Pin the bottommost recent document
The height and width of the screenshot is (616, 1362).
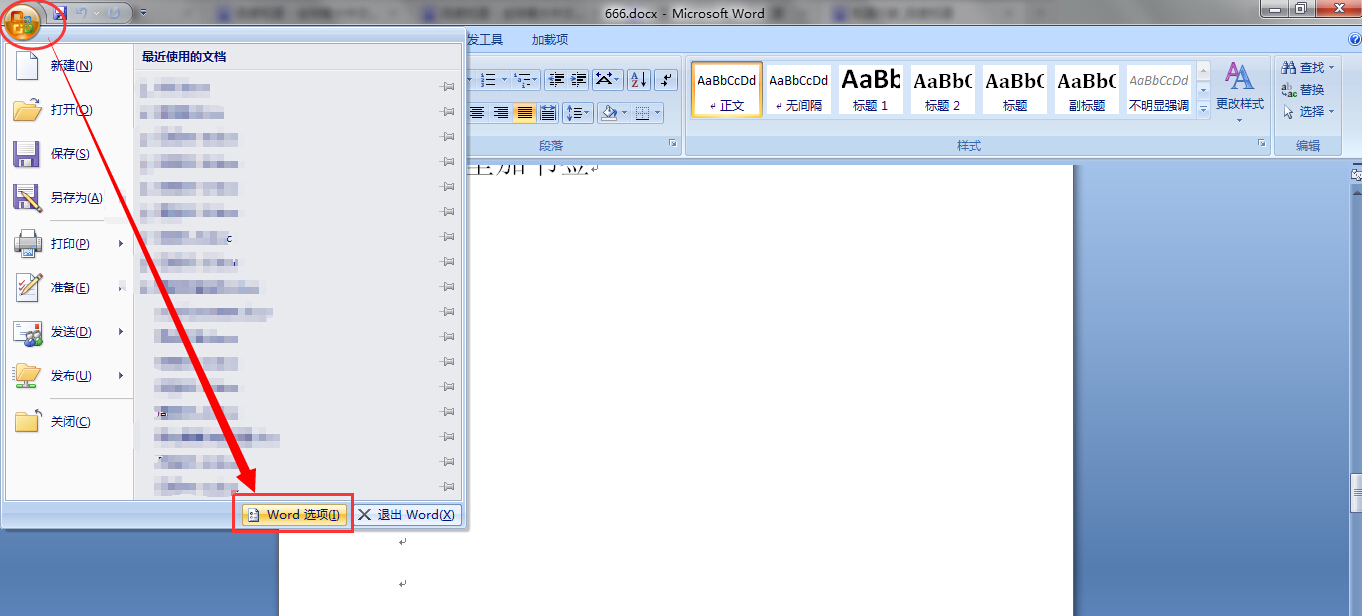(x=447, y=487)
